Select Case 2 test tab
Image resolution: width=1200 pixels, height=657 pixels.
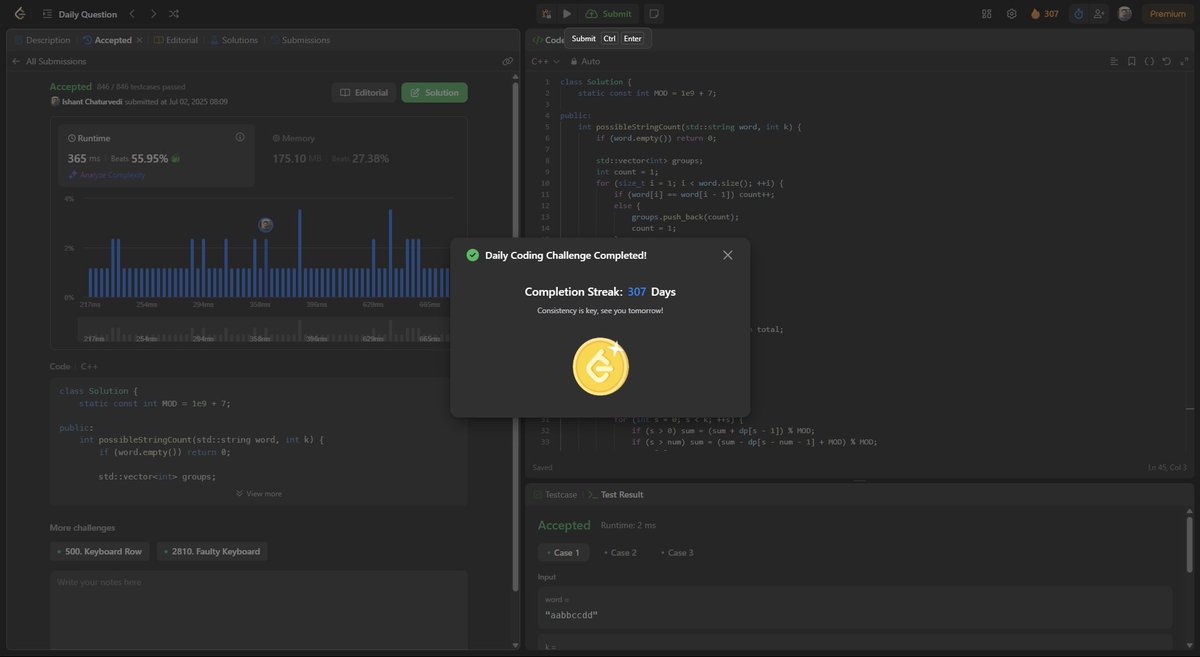(620, 552)
